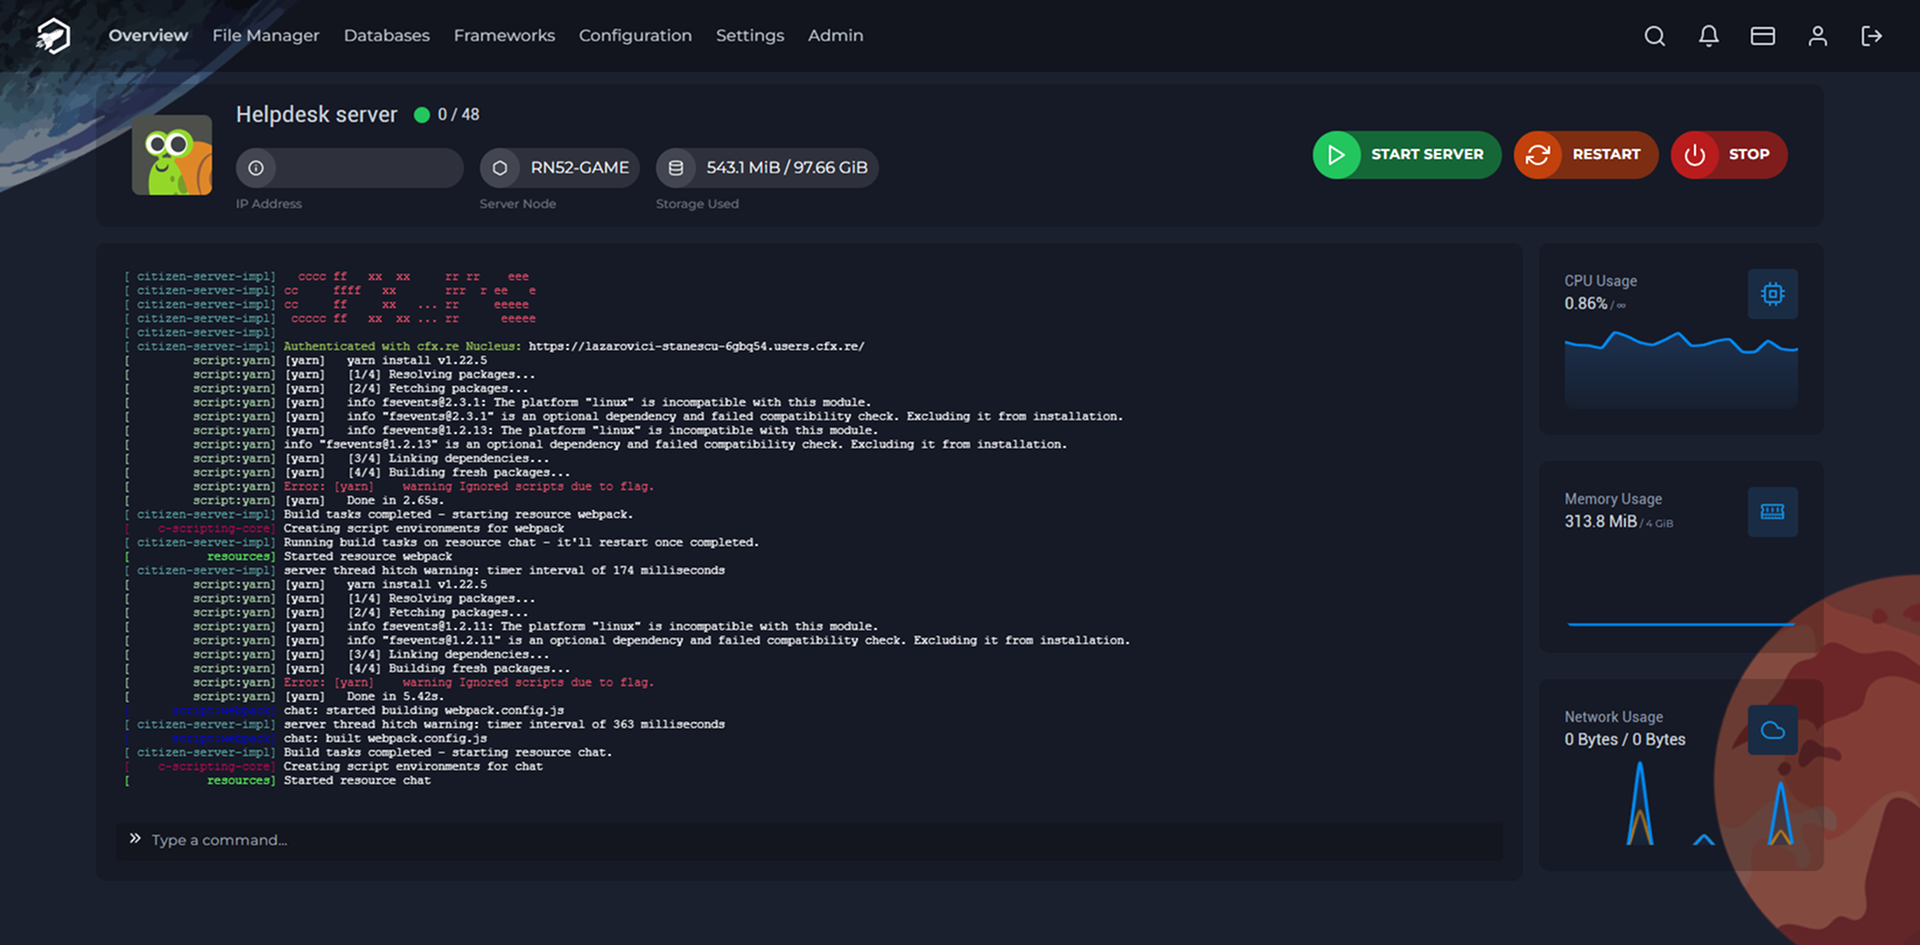Open the Settings tab
Screen dimensions: 1920x945
coord(750,36)
